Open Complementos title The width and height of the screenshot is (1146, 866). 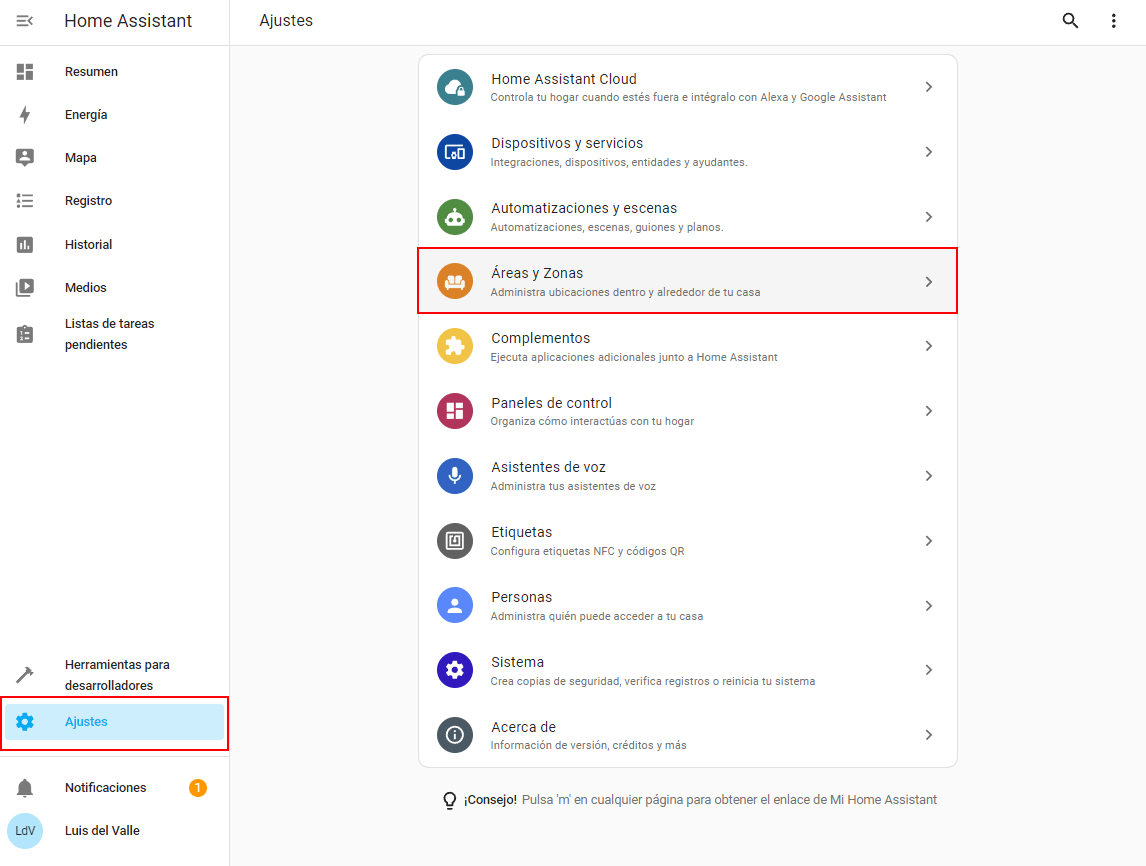(541, 338)
